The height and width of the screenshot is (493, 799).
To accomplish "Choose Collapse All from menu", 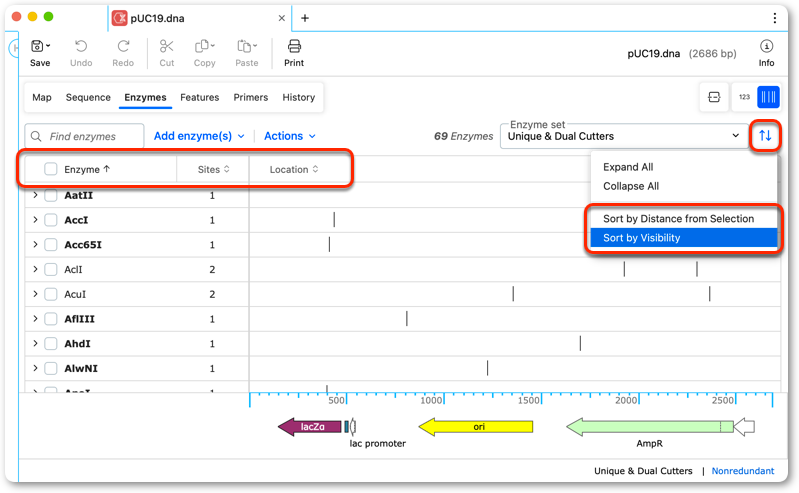I will [631, 186].
